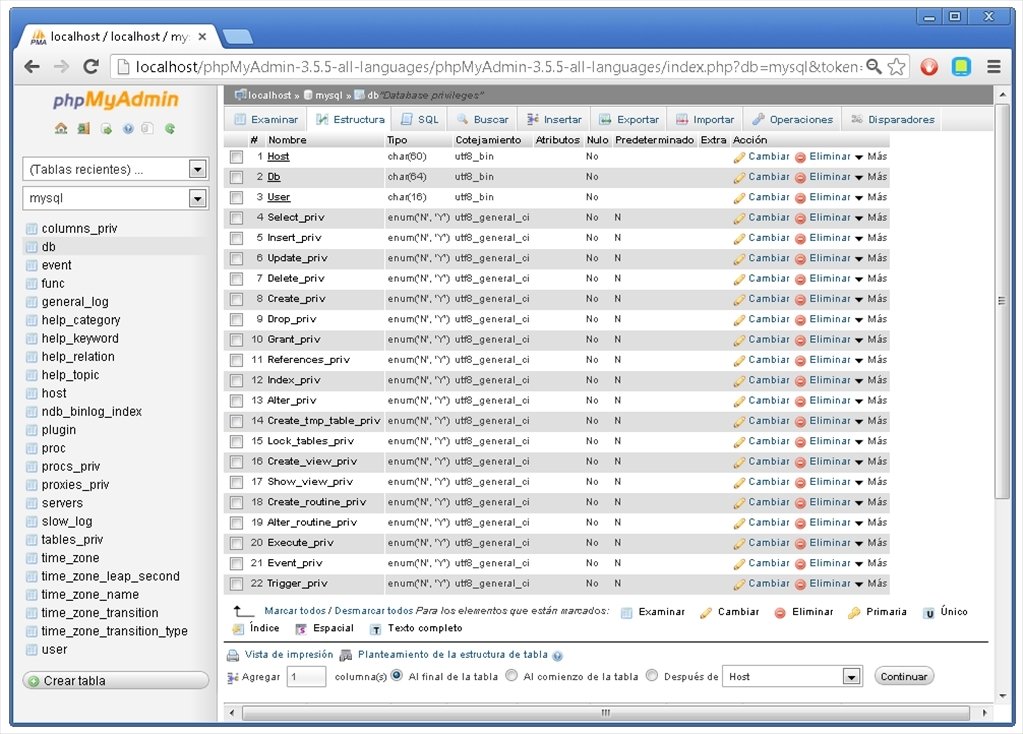Expand Más menu for Host row
This screenshot has height=734, width=1023.
click(871, 157)
